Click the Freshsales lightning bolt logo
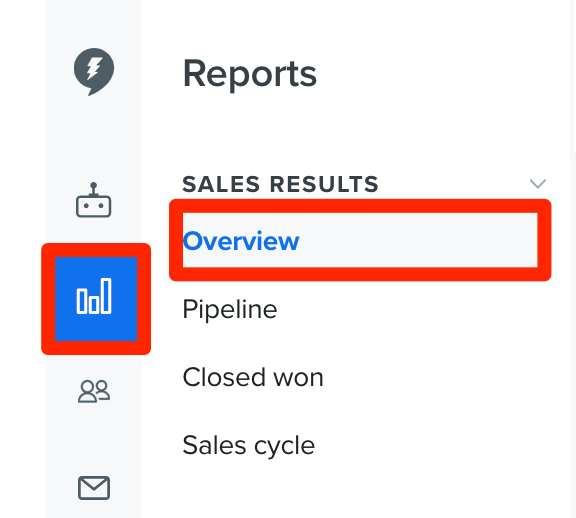This screenshot has width=576, height=518. pyautogui.click(x=94, y=72)
